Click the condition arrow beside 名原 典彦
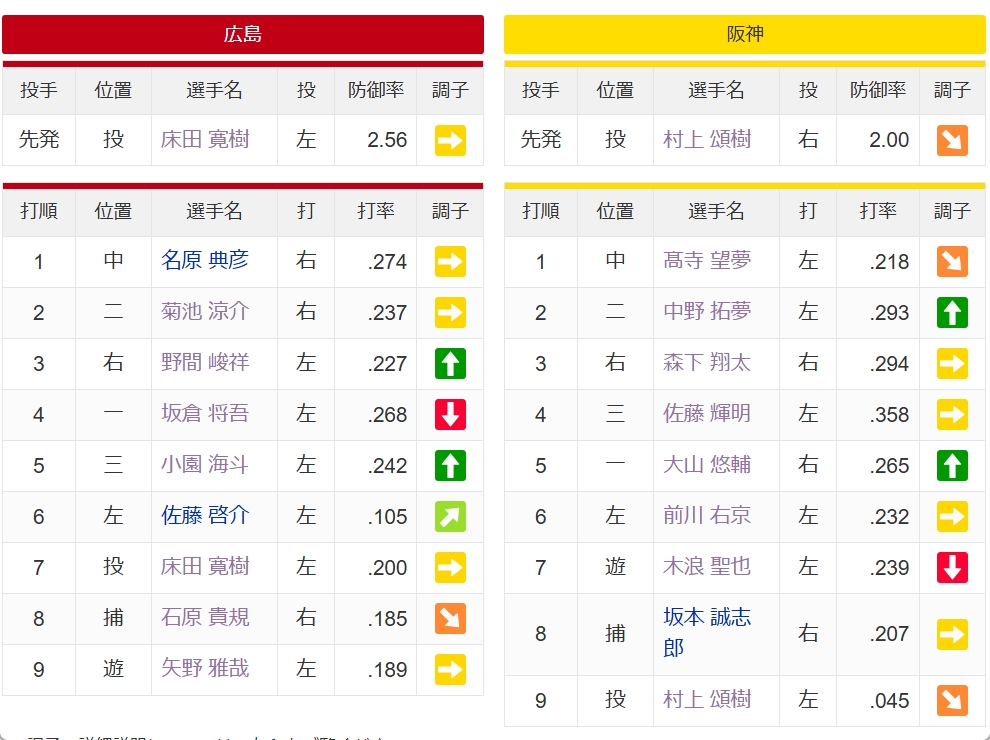990x740 pixels. click(x=450, y=261)
